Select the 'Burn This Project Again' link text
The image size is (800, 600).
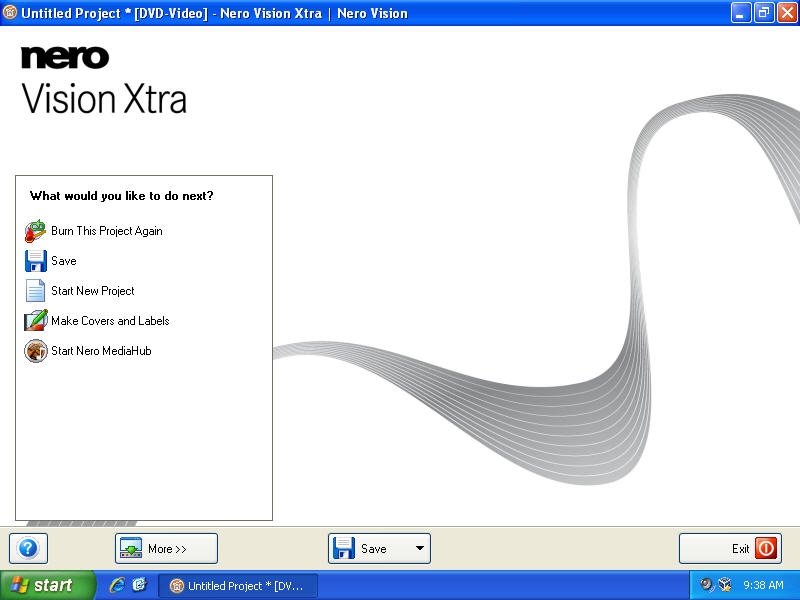107,231
